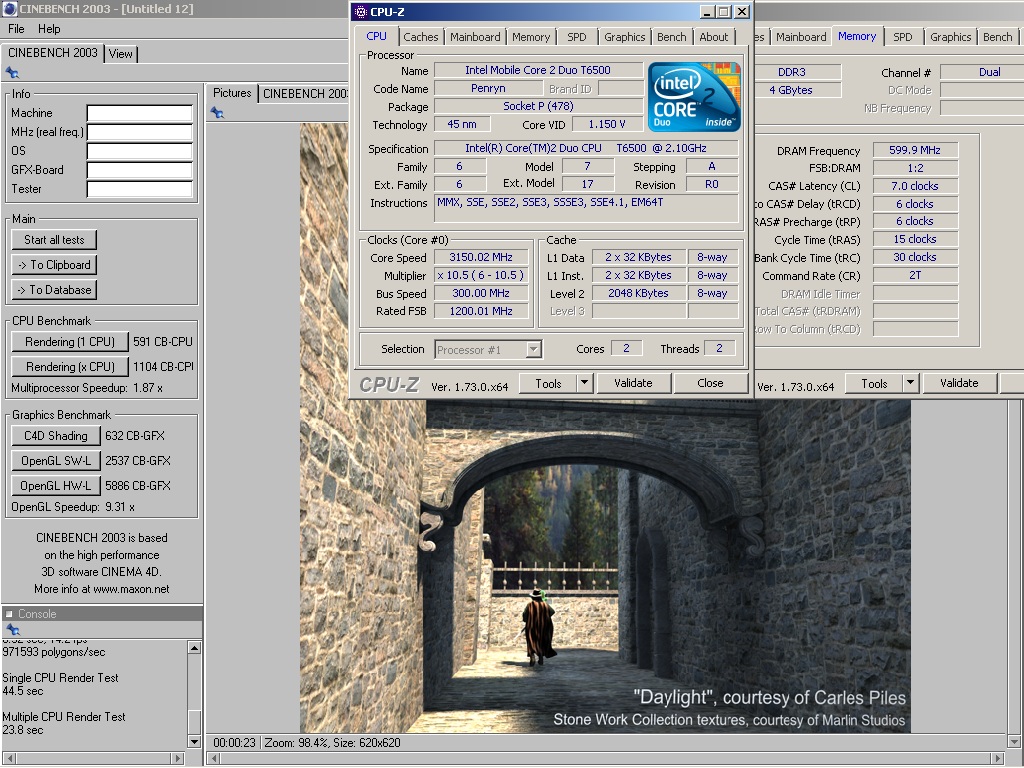
Task: Run the OpenGL HW-L benchmark
Action: point(56,485)
